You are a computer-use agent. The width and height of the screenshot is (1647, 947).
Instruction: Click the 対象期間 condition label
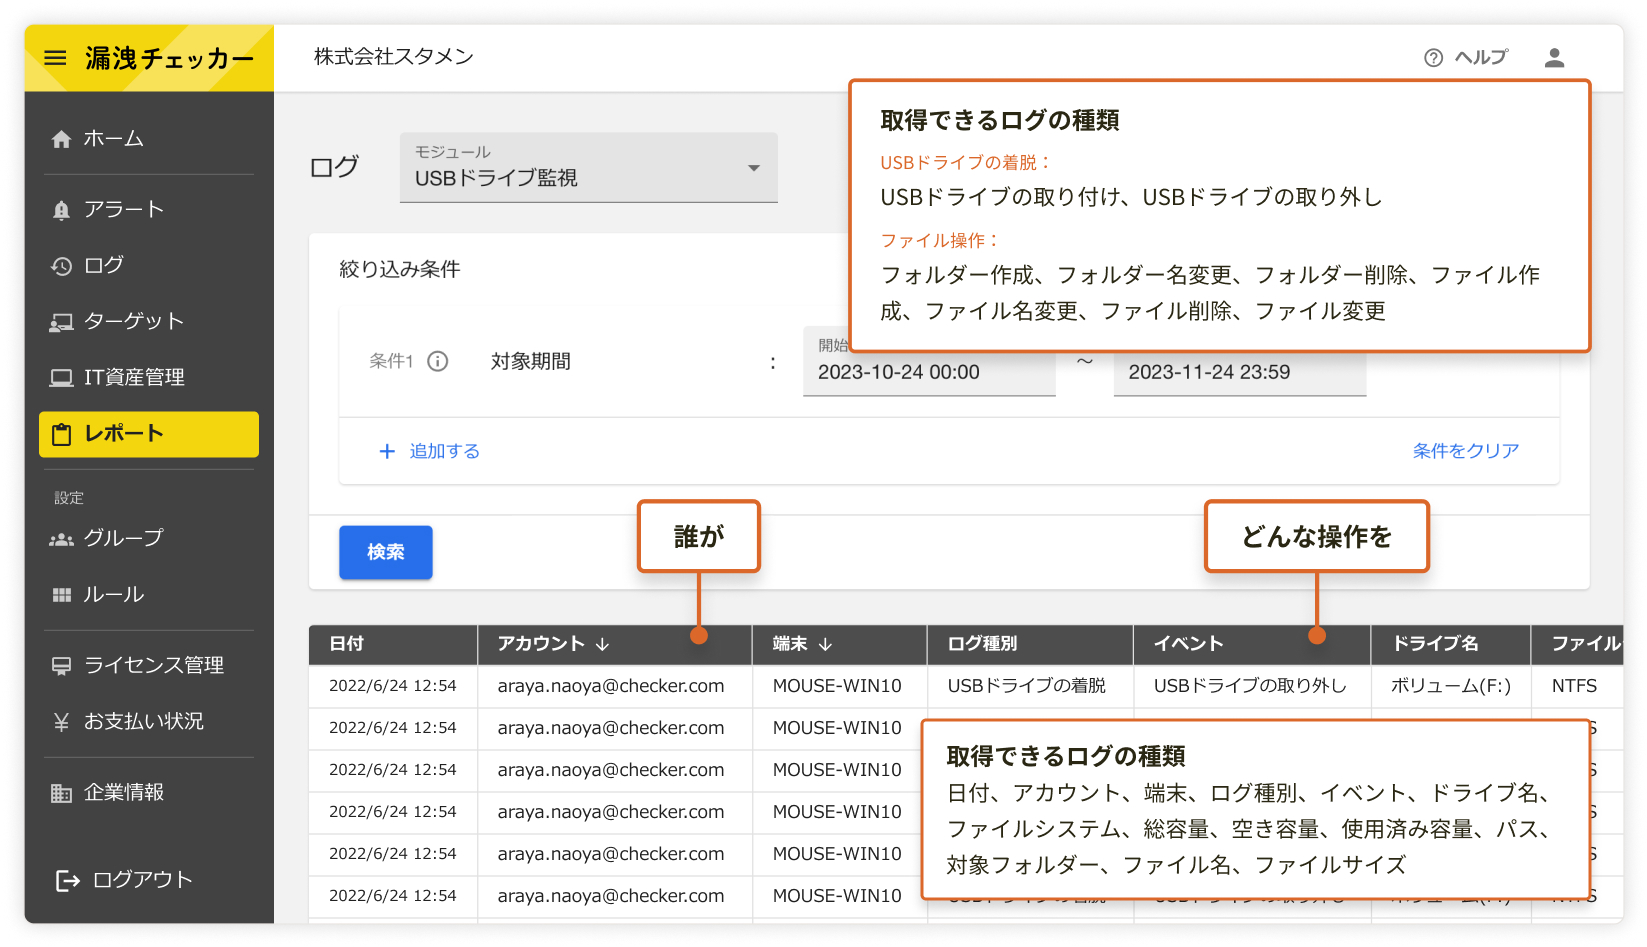click(x=531, y=361)
